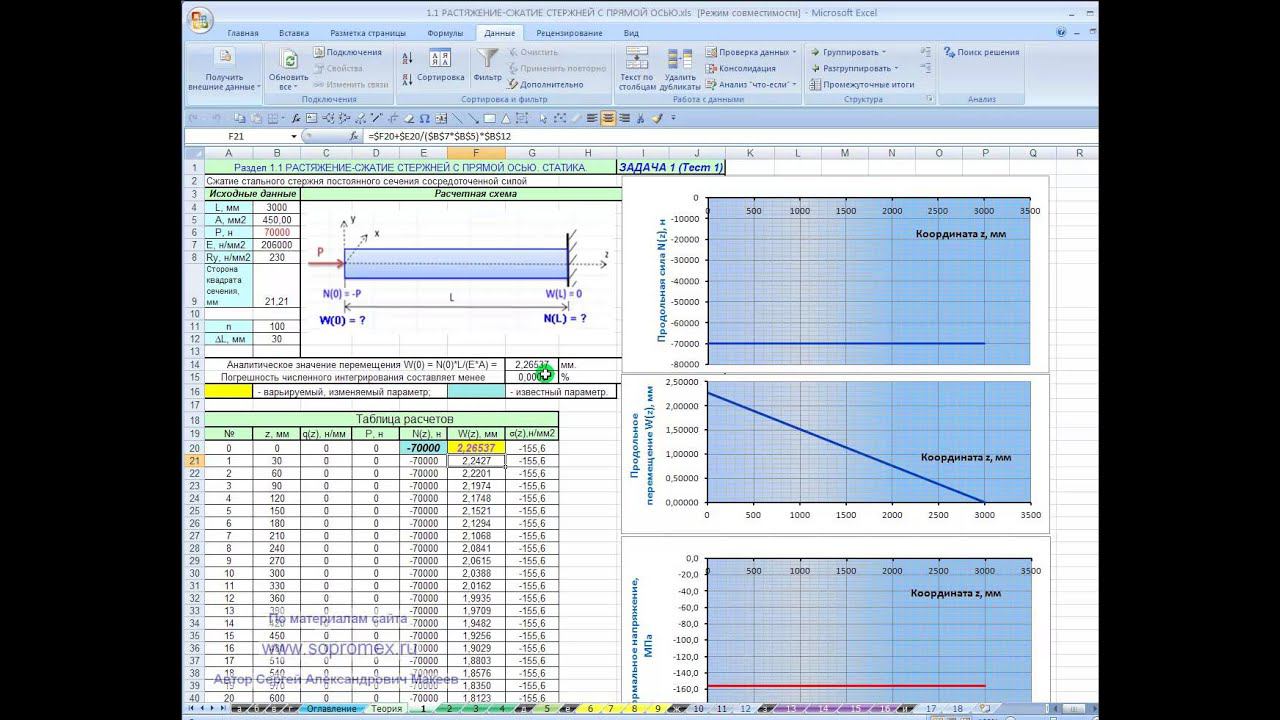
Task: Click Consolidate (Консолидация)
Action: pyautogui.click(x=739, y=68)
